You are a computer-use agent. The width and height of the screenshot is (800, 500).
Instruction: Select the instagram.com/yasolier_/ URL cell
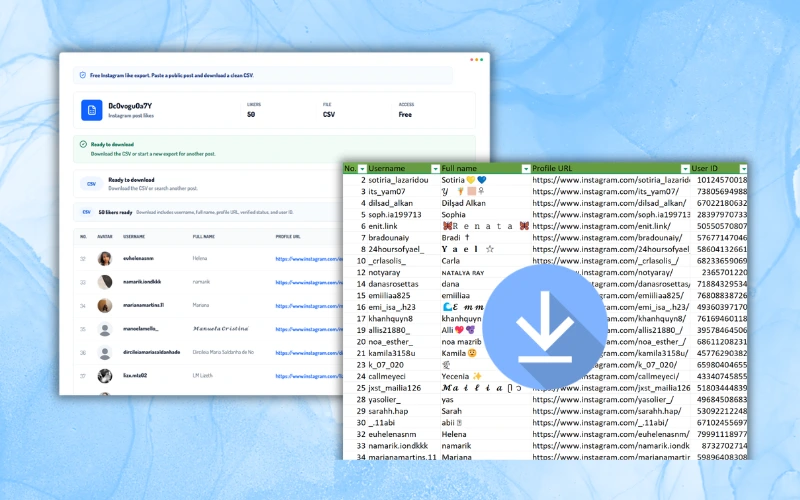(x=610, y=399)
